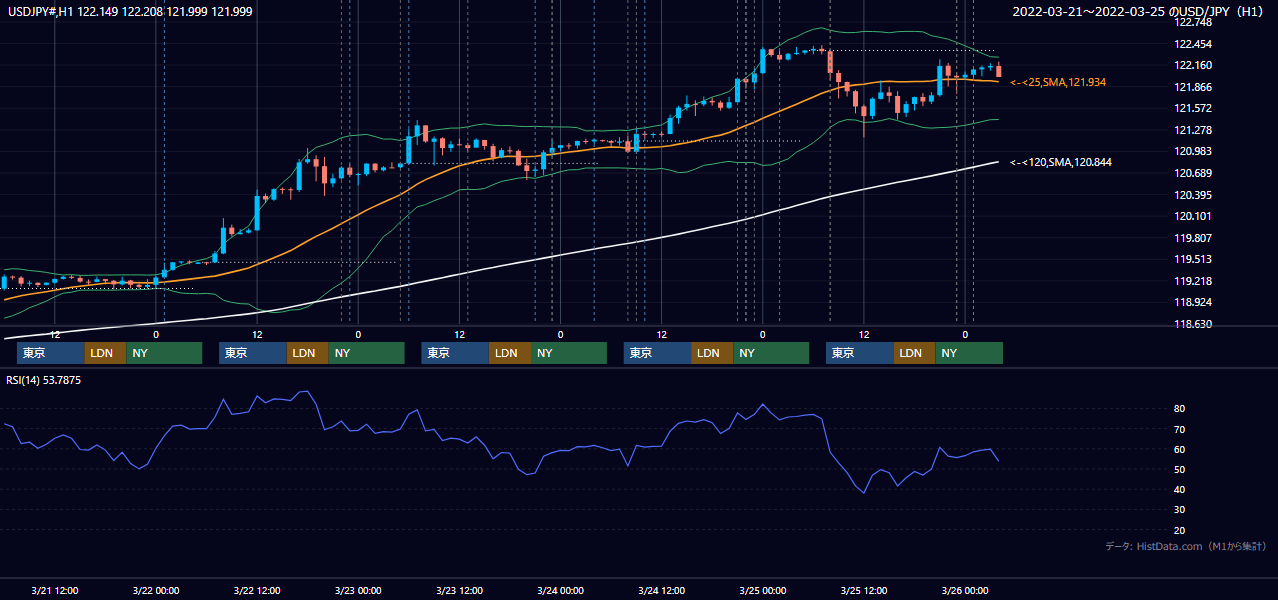Click price axis label 121.278
1278x600 pixels.
tap(1193, 130)
